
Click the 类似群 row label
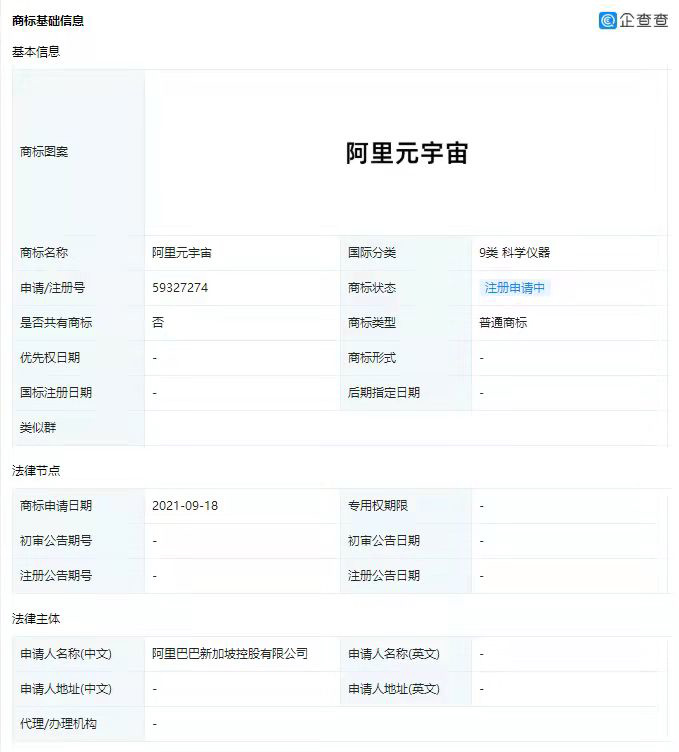click(x=38, y=428)
